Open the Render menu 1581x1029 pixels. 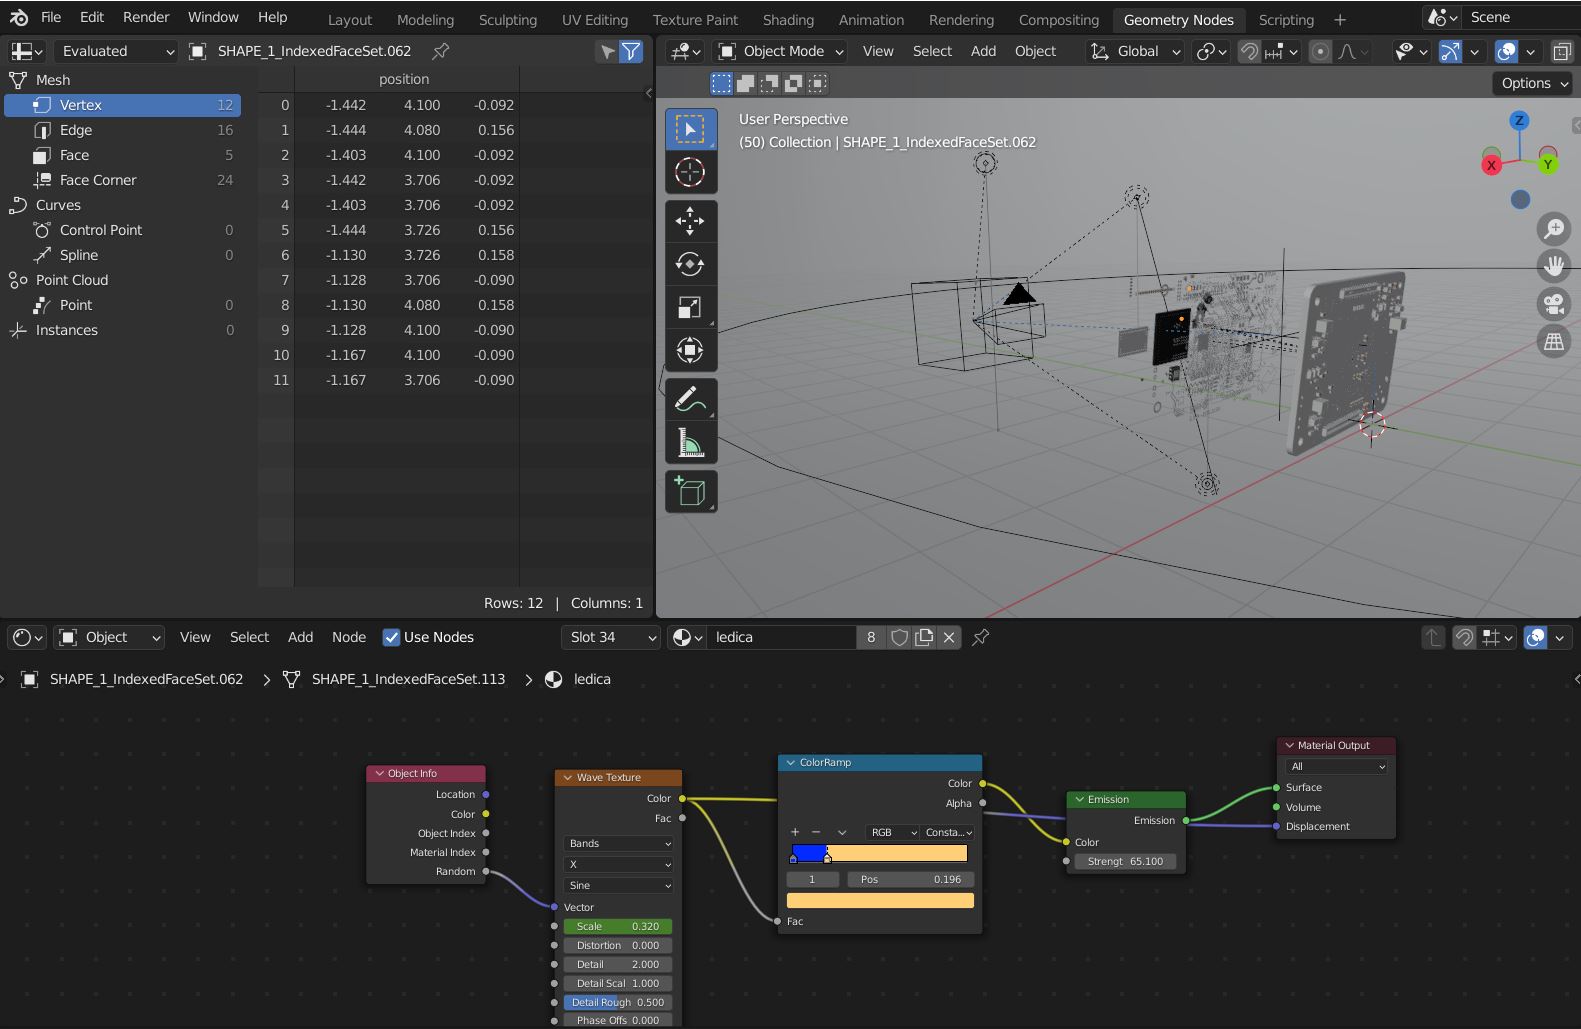point(146,17)
